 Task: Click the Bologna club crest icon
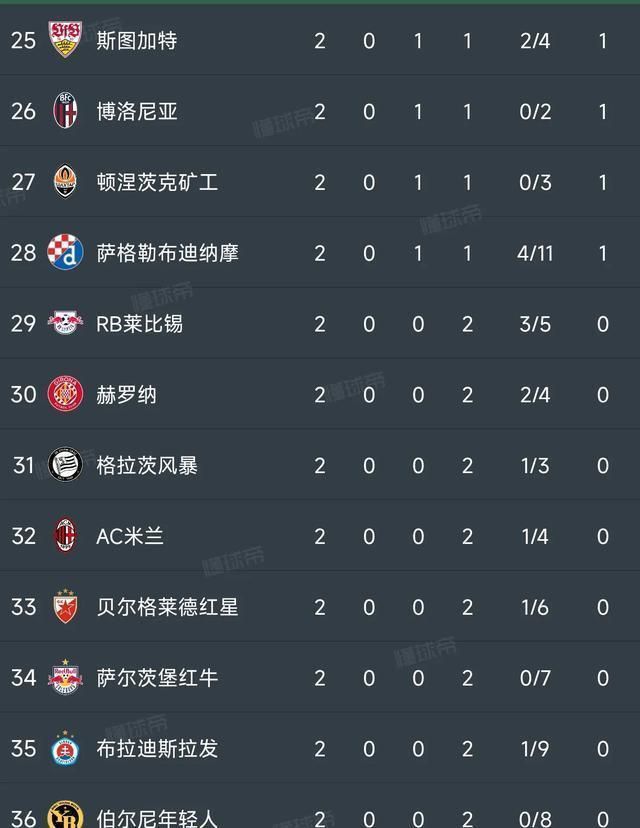tap(65, 111)
